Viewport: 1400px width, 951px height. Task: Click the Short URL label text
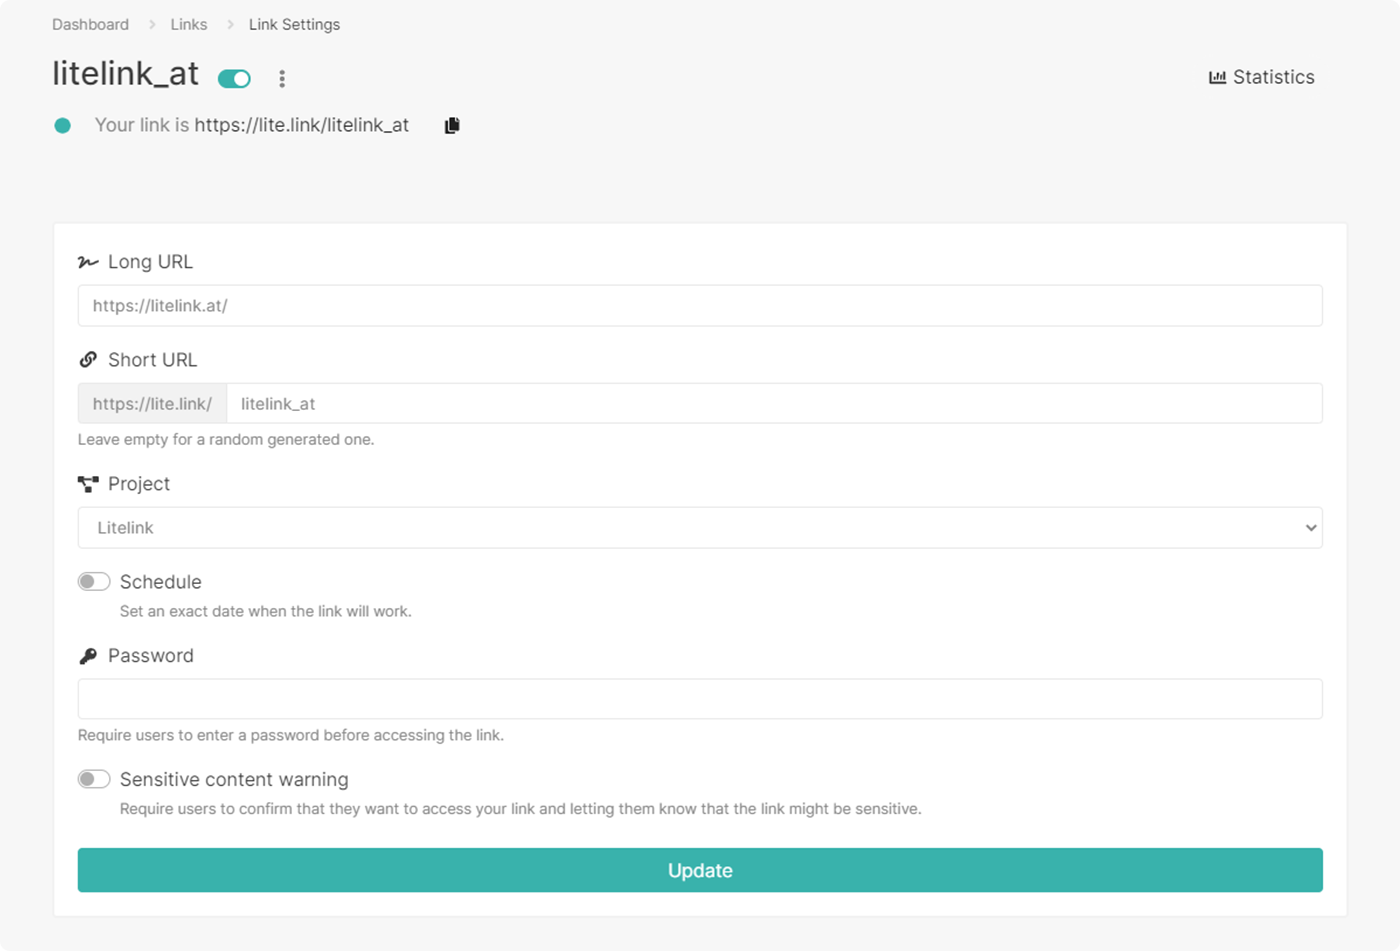tap(153, 360)
